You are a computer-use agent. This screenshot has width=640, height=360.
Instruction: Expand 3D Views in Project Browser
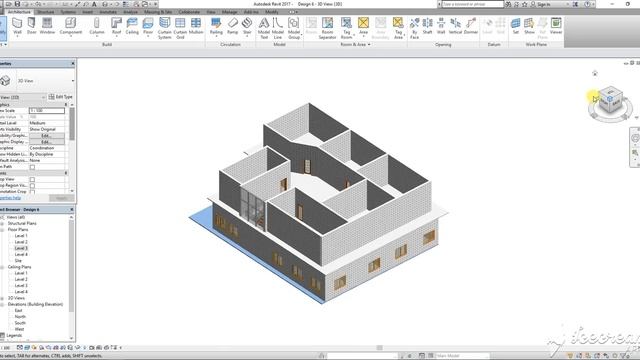pos(2,298)
